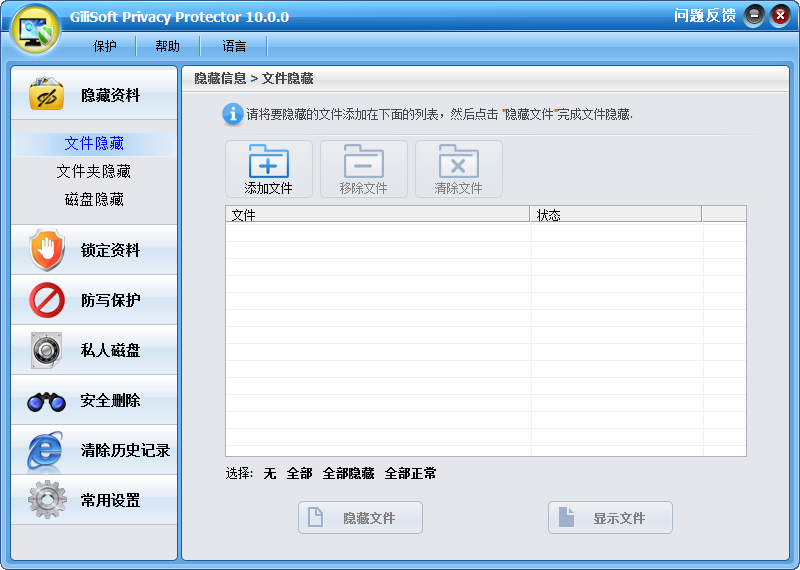Click the 文件 column header

[x=378, y=215]
